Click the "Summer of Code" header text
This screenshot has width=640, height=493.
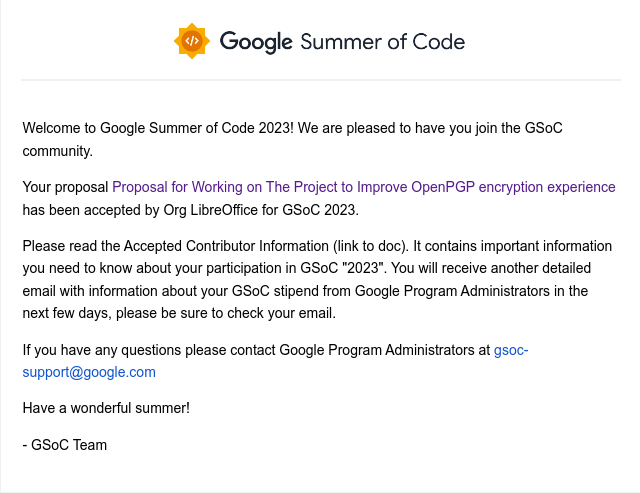pyautogui.click(x=383, y=42)
